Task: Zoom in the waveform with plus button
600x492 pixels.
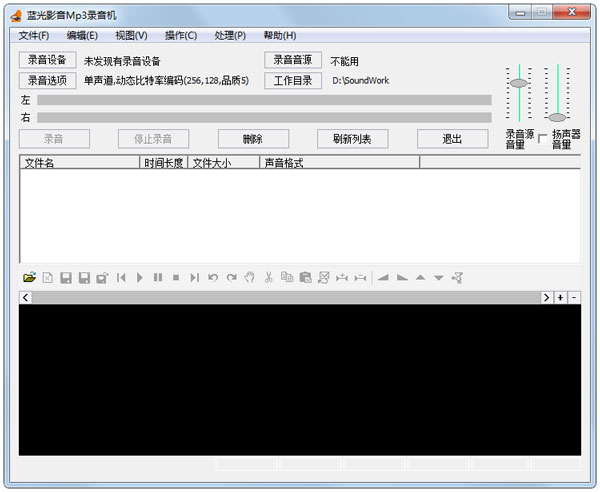Action: tap(560, 297)
